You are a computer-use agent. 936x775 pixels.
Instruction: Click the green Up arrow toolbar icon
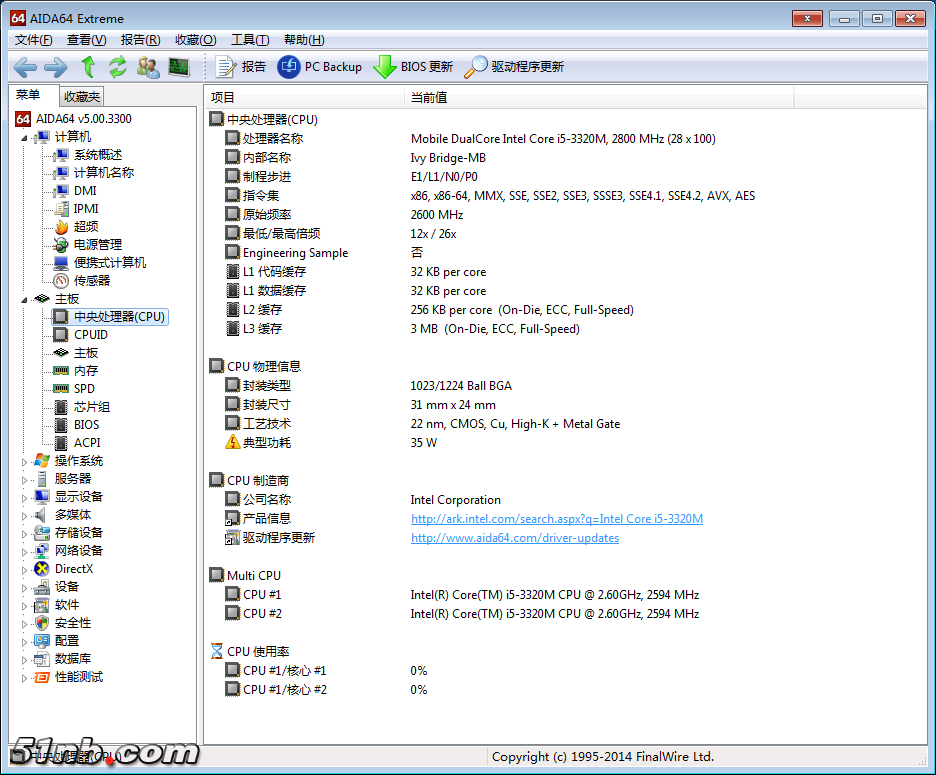click(88, 67)
